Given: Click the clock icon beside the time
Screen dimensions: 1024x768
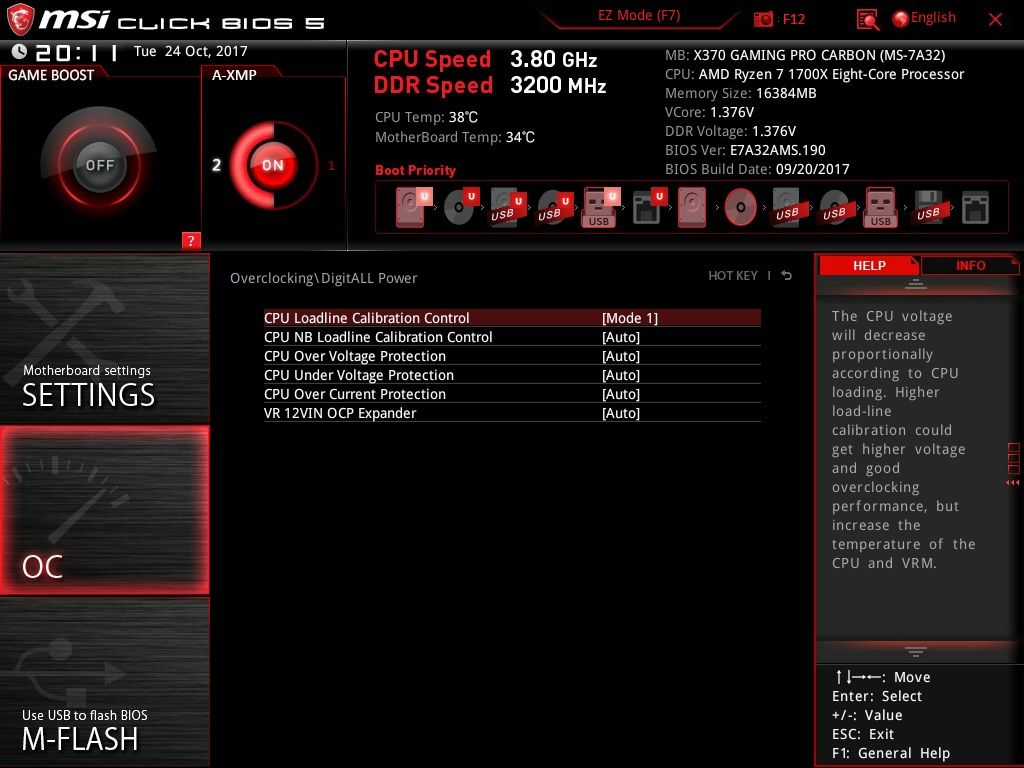Looking at the screenshot, I should click(20, 51).
